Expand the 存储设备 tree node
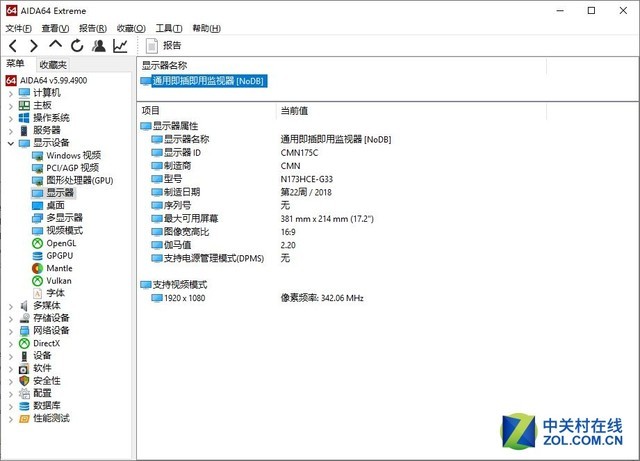 11,319
